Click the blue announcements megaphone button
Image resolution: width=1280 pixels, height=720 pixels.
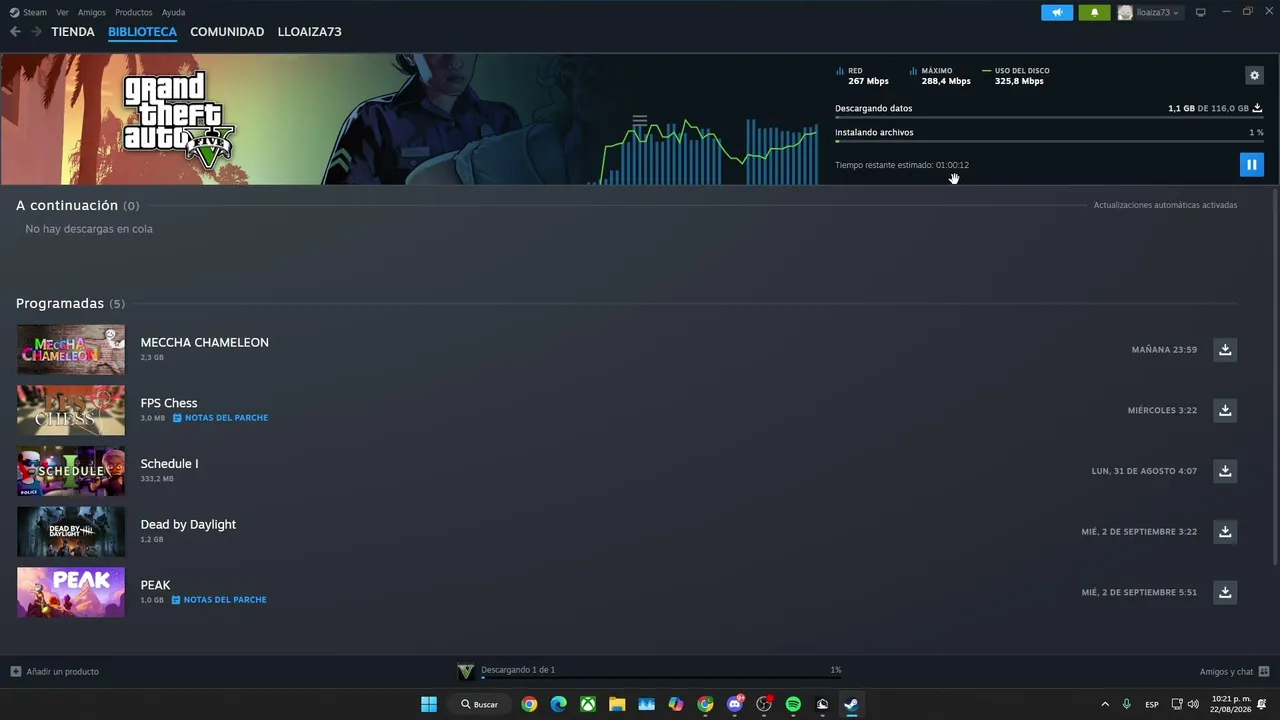1057,12
